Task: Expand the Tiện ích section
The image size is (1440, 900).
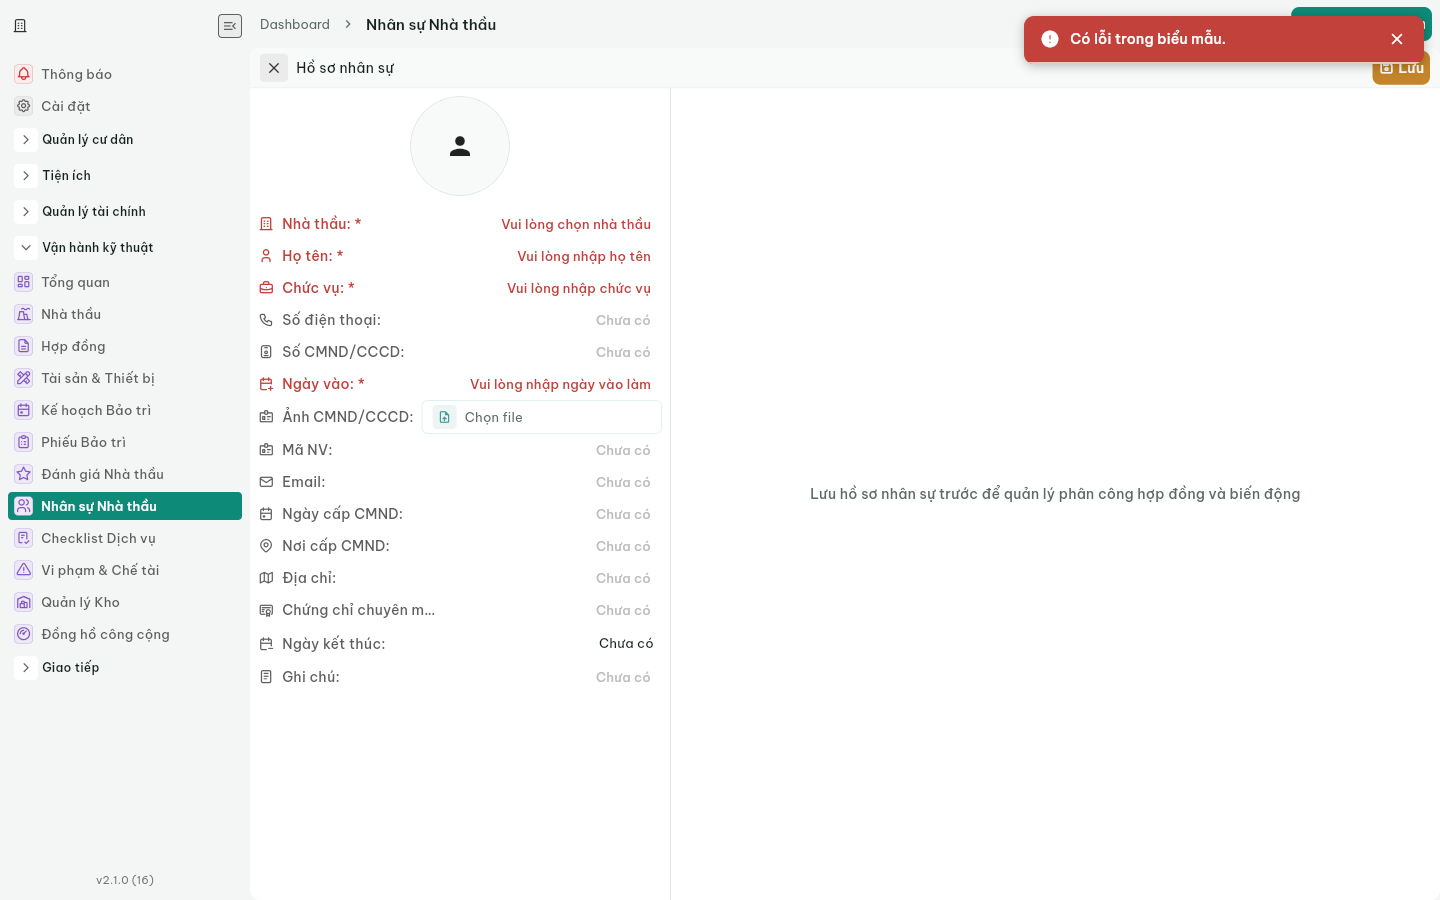Action: (26, 176)
